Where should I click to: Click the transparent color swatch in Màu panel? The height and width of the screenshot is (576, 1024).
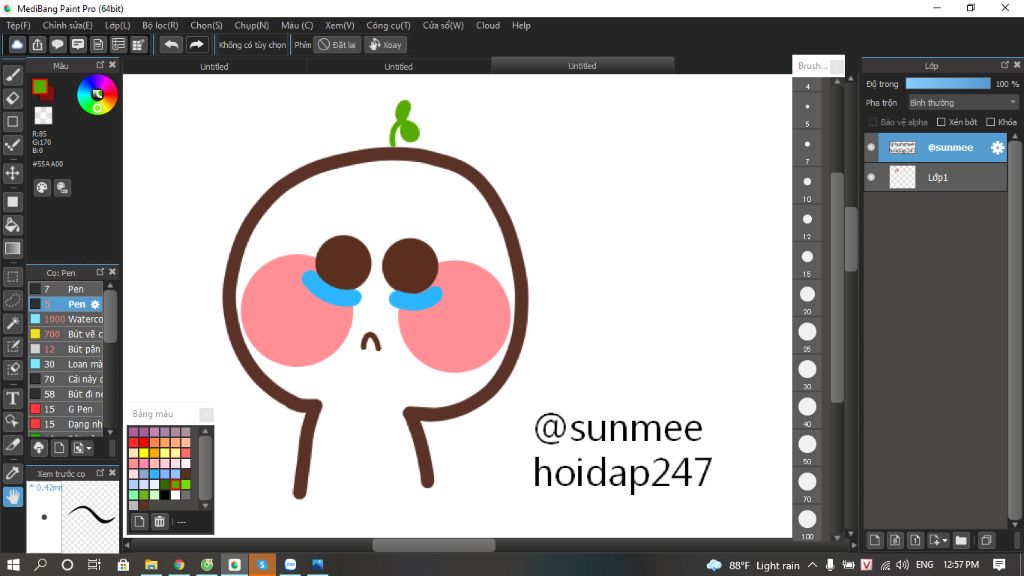coord(43,116)
